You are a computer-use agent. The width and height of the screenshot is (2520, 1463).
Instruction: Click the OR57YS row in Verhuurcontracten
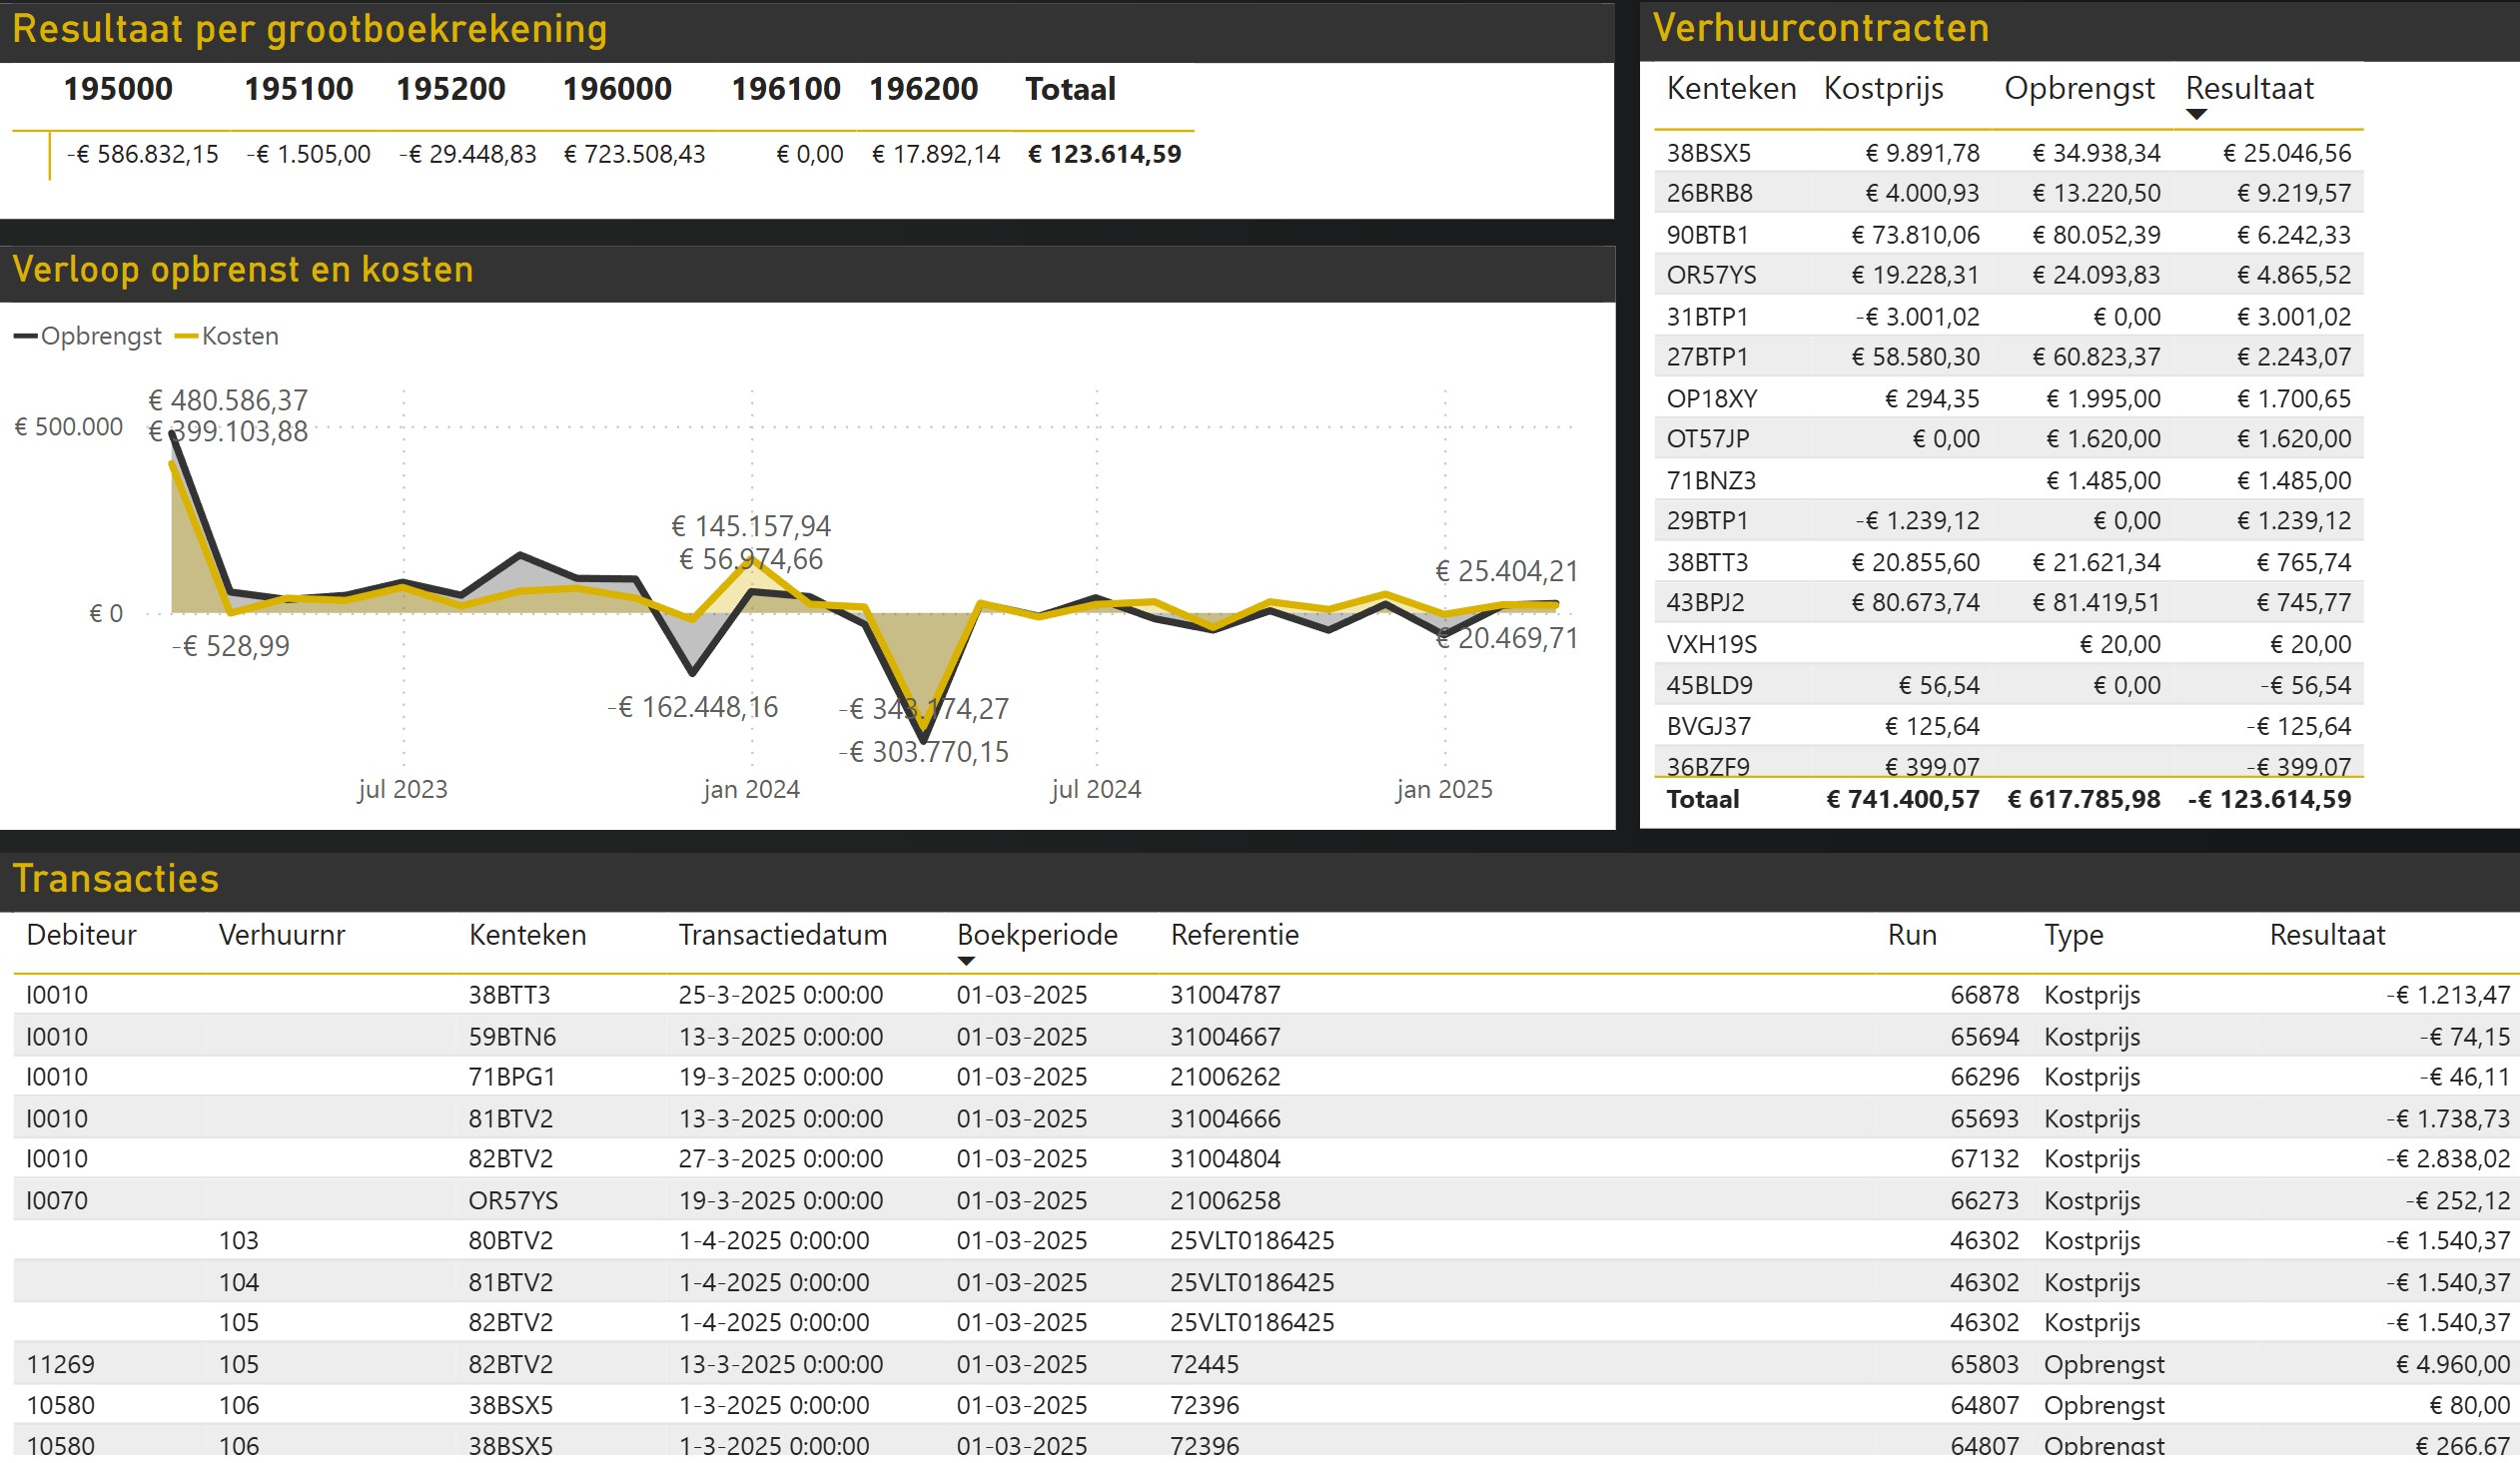(x=1711, y=276)
